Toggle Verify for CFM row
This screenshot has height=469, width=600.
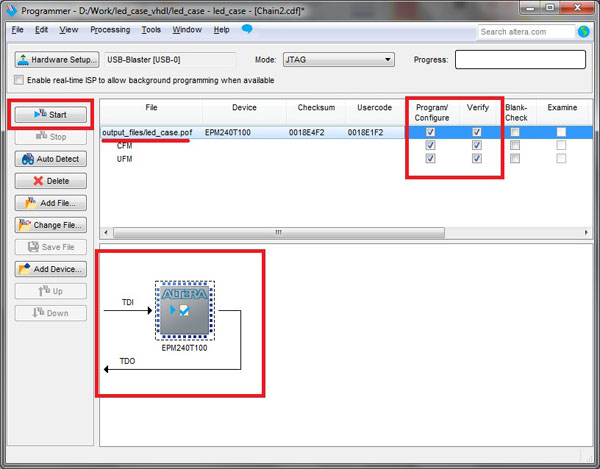tap(477, 145)
